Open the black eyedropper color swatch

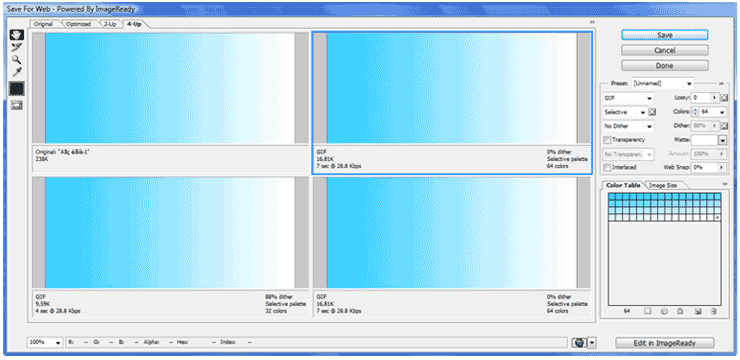click(x=17, y=89)
